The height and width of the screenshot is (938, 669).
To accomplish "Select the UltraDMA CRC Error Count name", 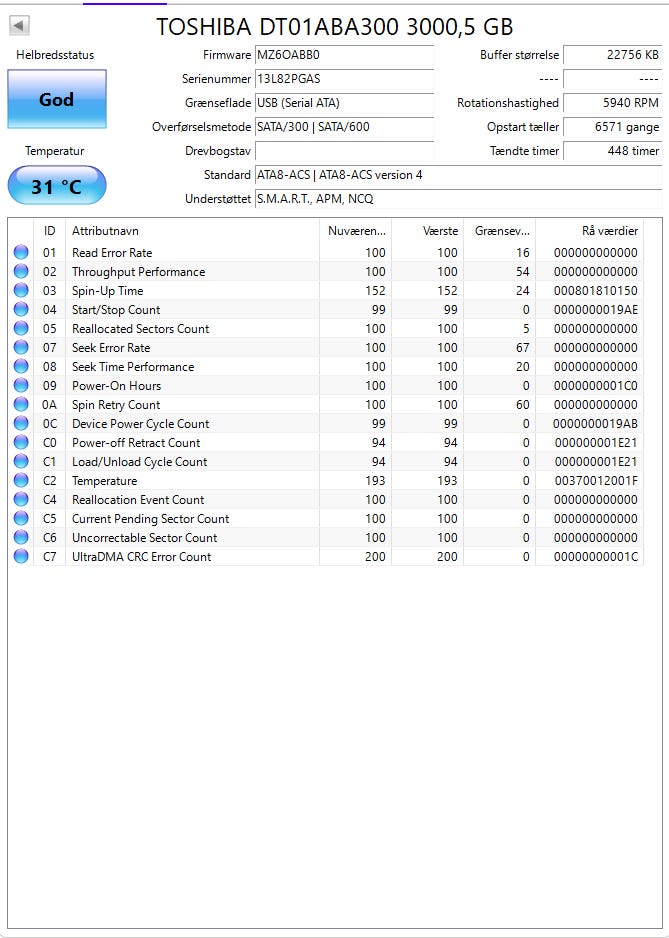I will coord(141,556).
